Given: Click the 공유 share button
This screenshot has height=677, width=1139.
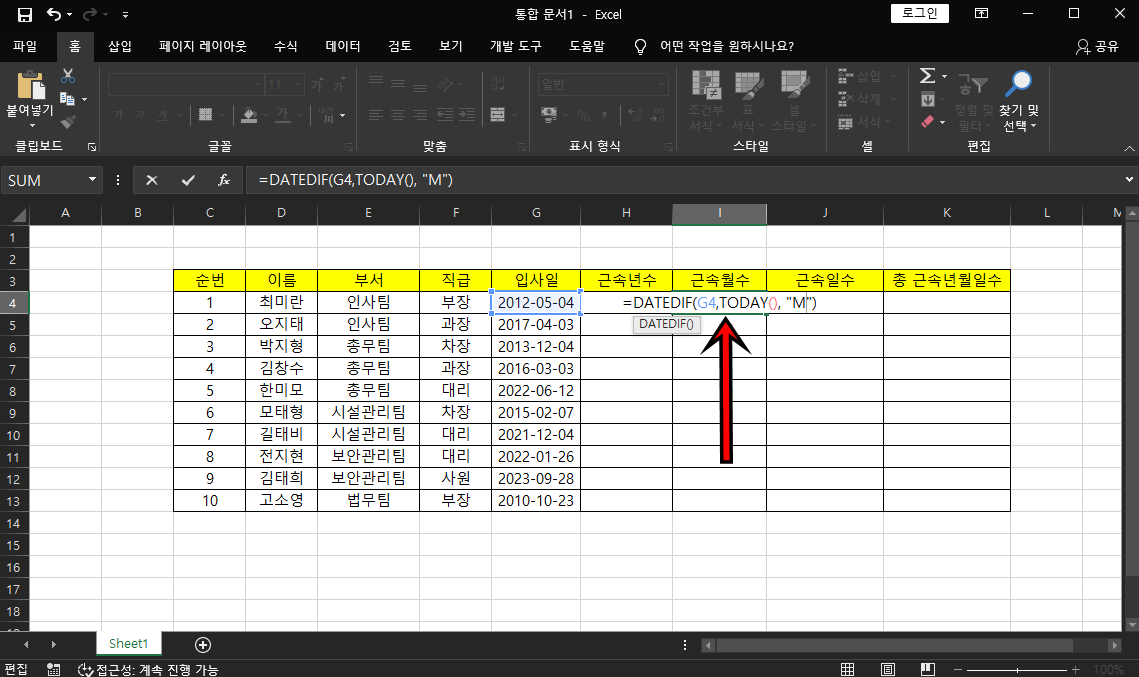Looking at the screenshot, I should coord(1097,46).
